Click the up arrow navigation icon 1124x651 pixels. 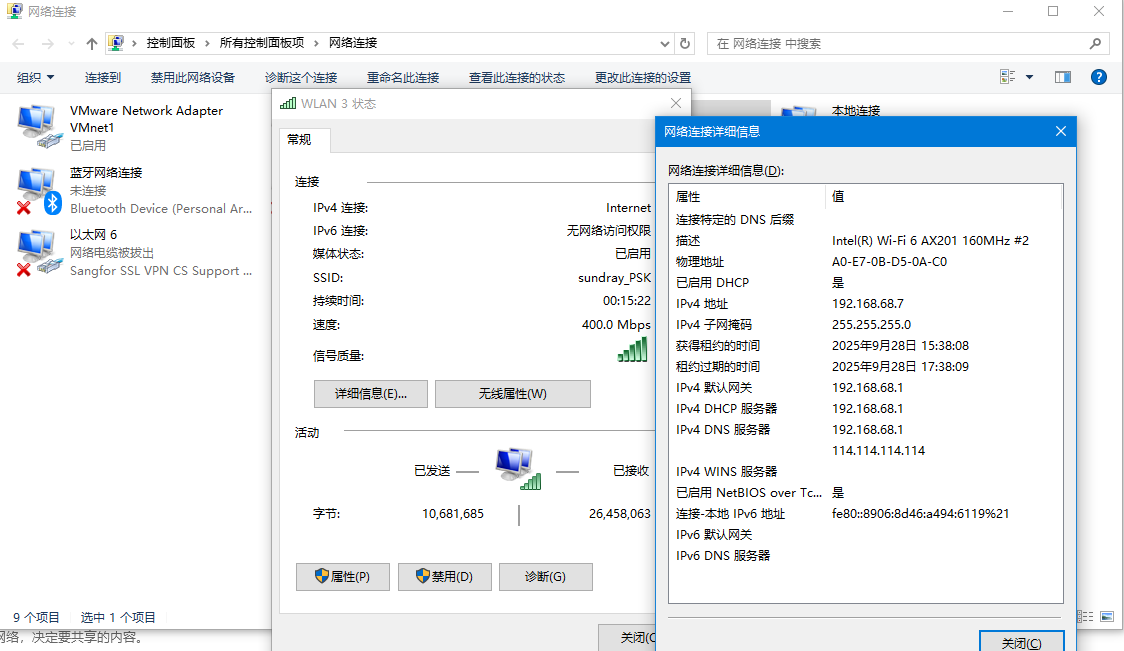coord(92,44)
